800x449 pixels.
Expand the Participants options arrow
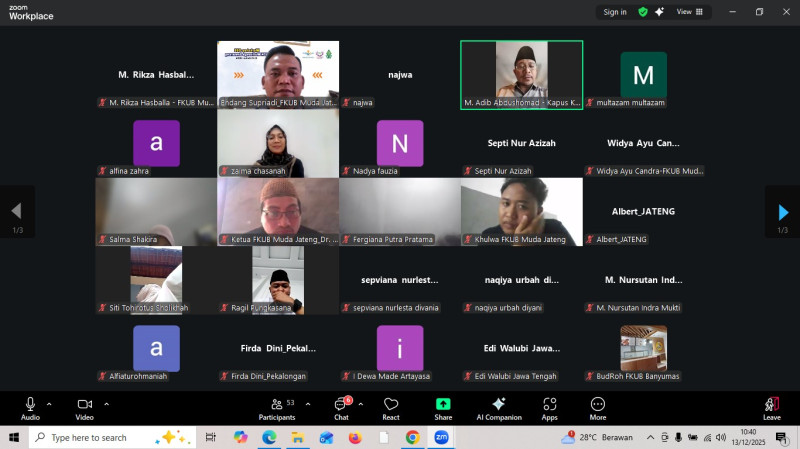point(304,404)
